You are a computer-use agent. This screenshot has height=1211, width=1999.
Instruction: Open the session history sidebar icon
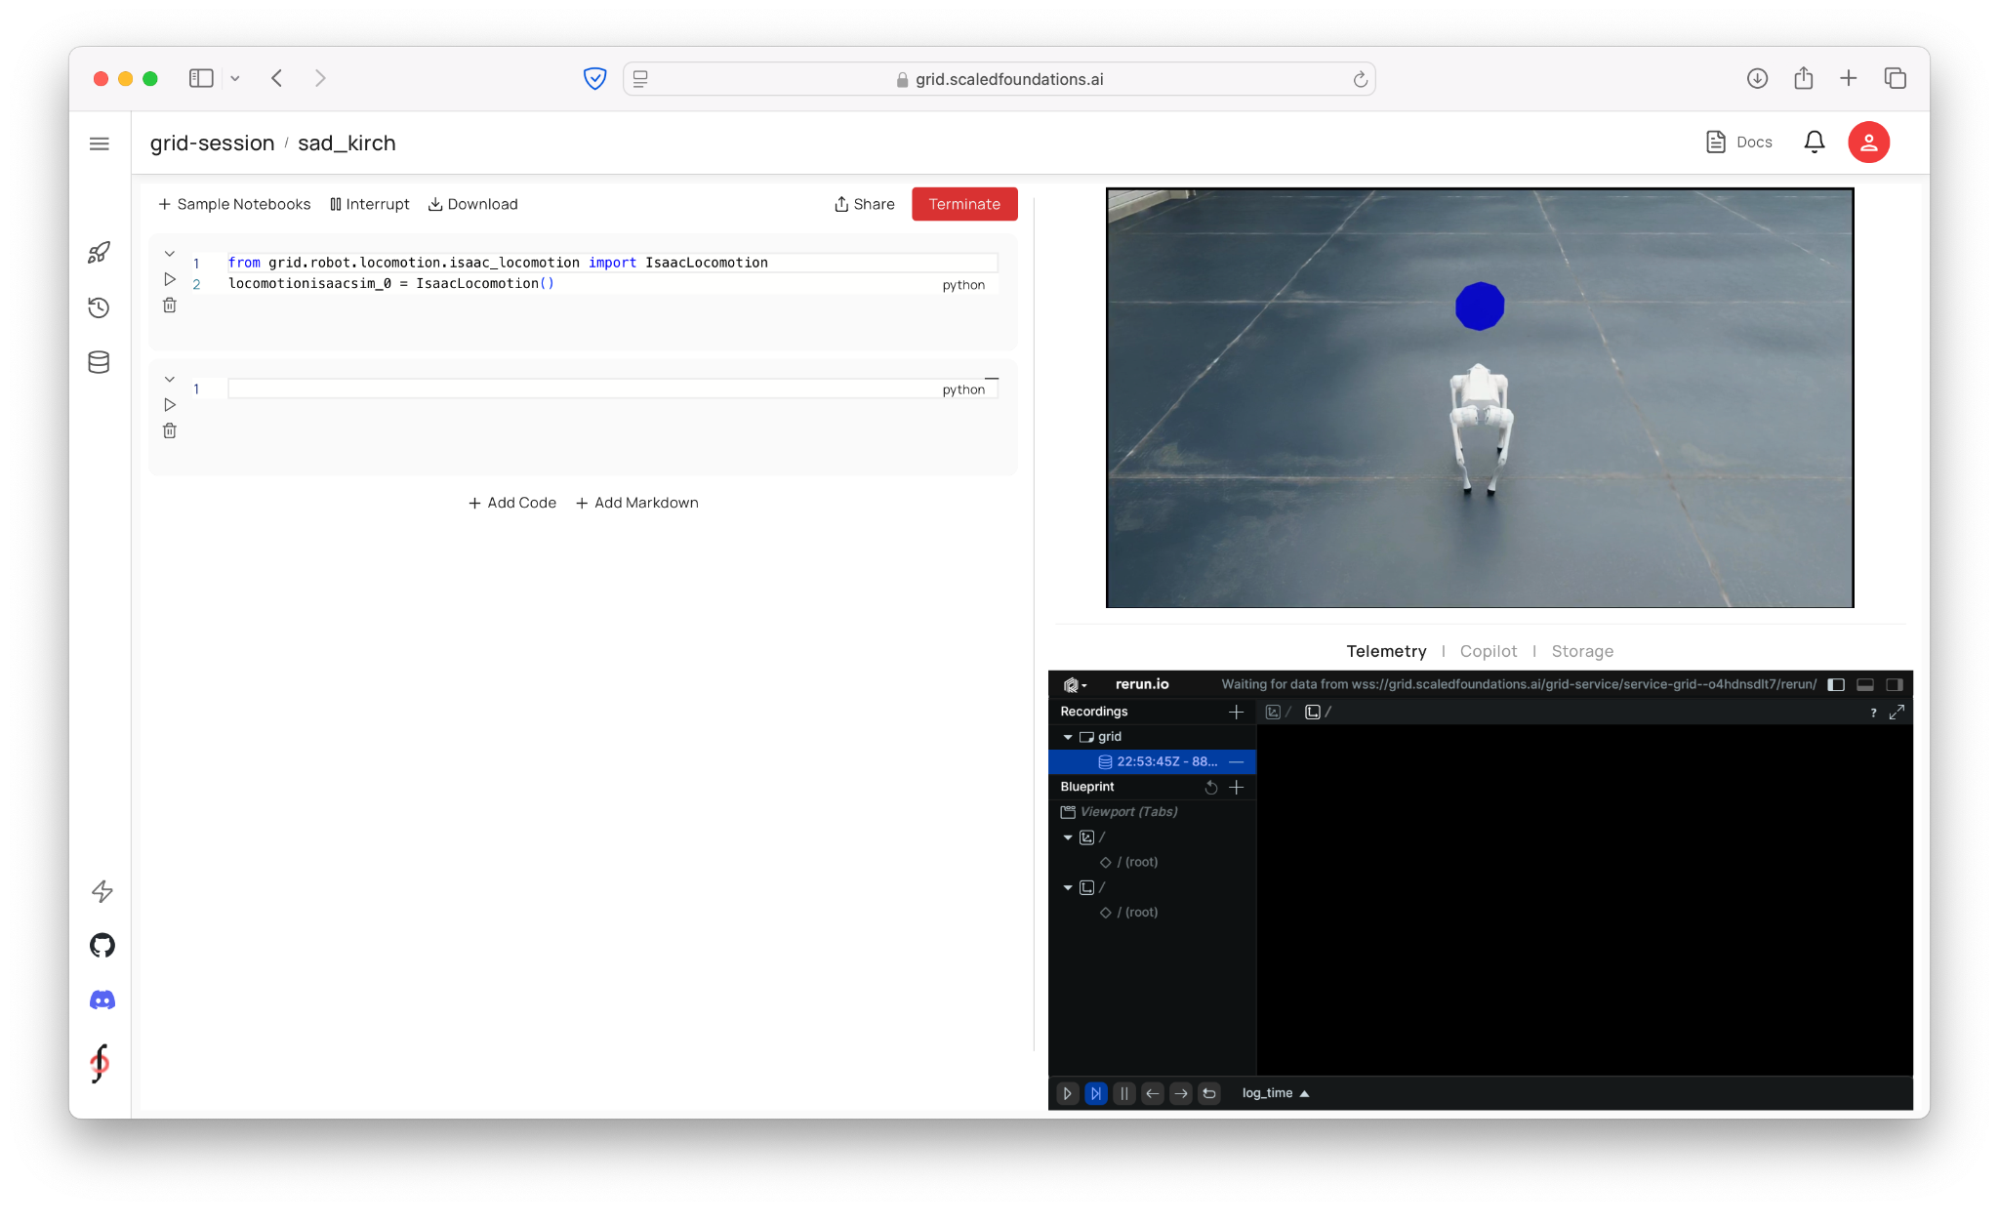[x=99, y=307]
